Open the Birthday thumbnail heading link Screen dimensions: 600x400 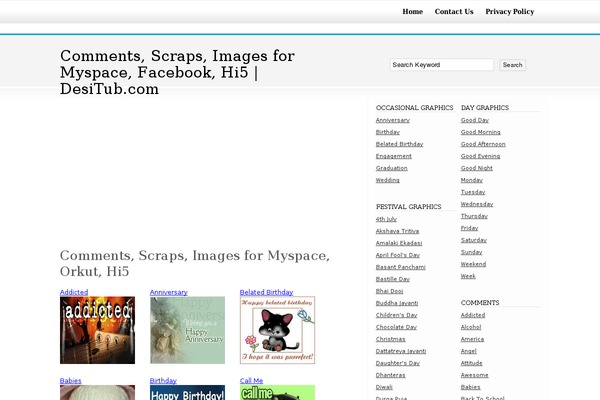click(x=163, y=380)
